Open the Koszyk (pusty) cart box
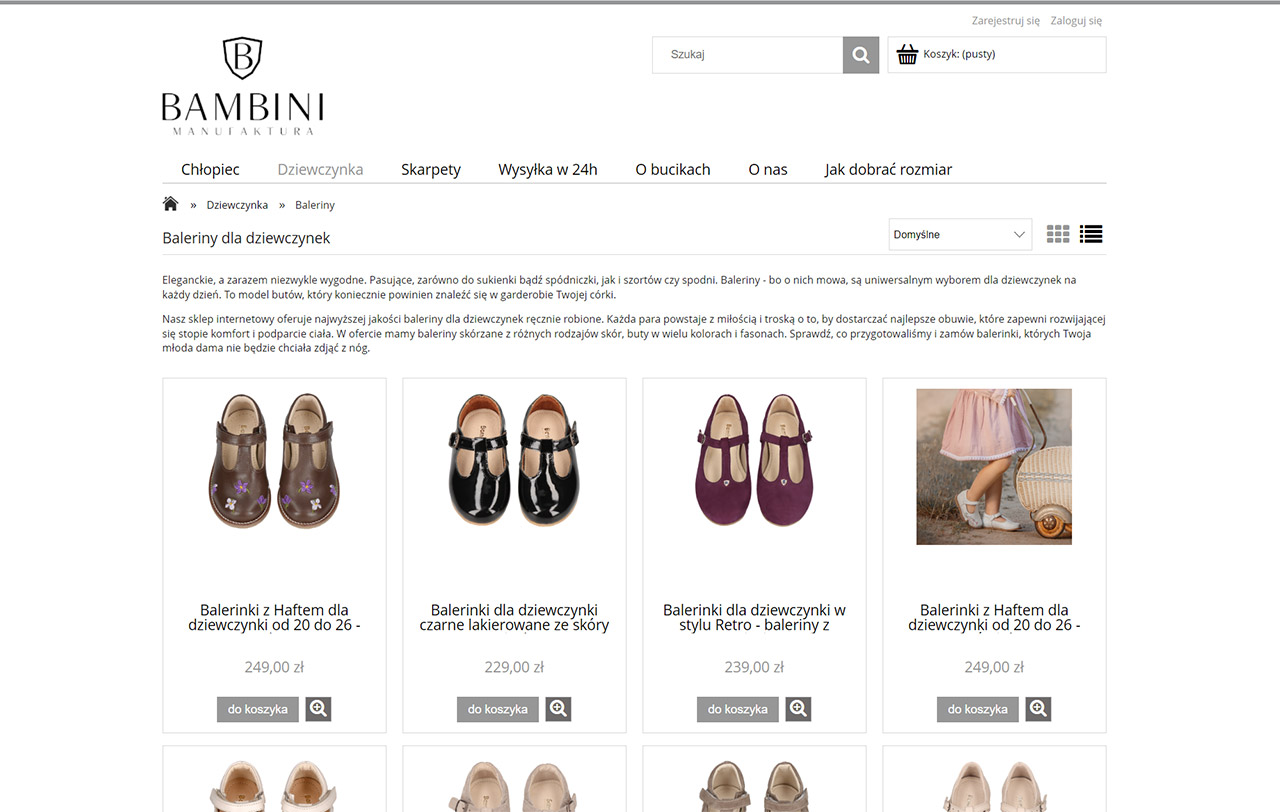 [x=997, y=55]
